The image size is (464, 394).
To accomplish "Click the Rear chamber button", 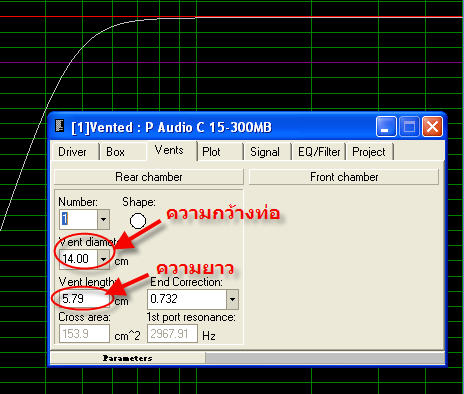I will pyautogui.click(x=149, y=177).
